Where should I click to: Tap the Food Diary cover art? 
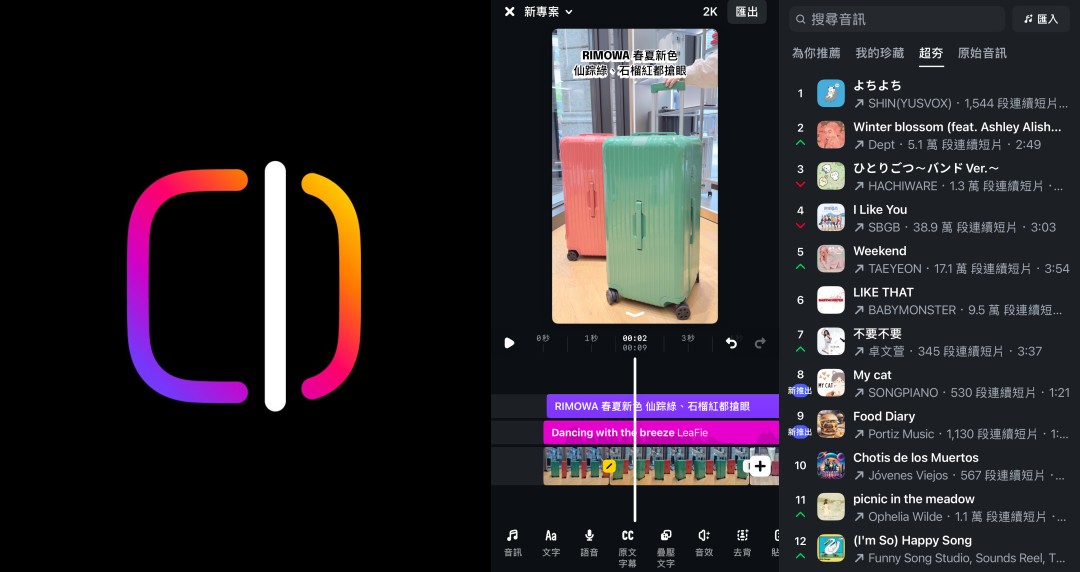[x=831, y=424]
